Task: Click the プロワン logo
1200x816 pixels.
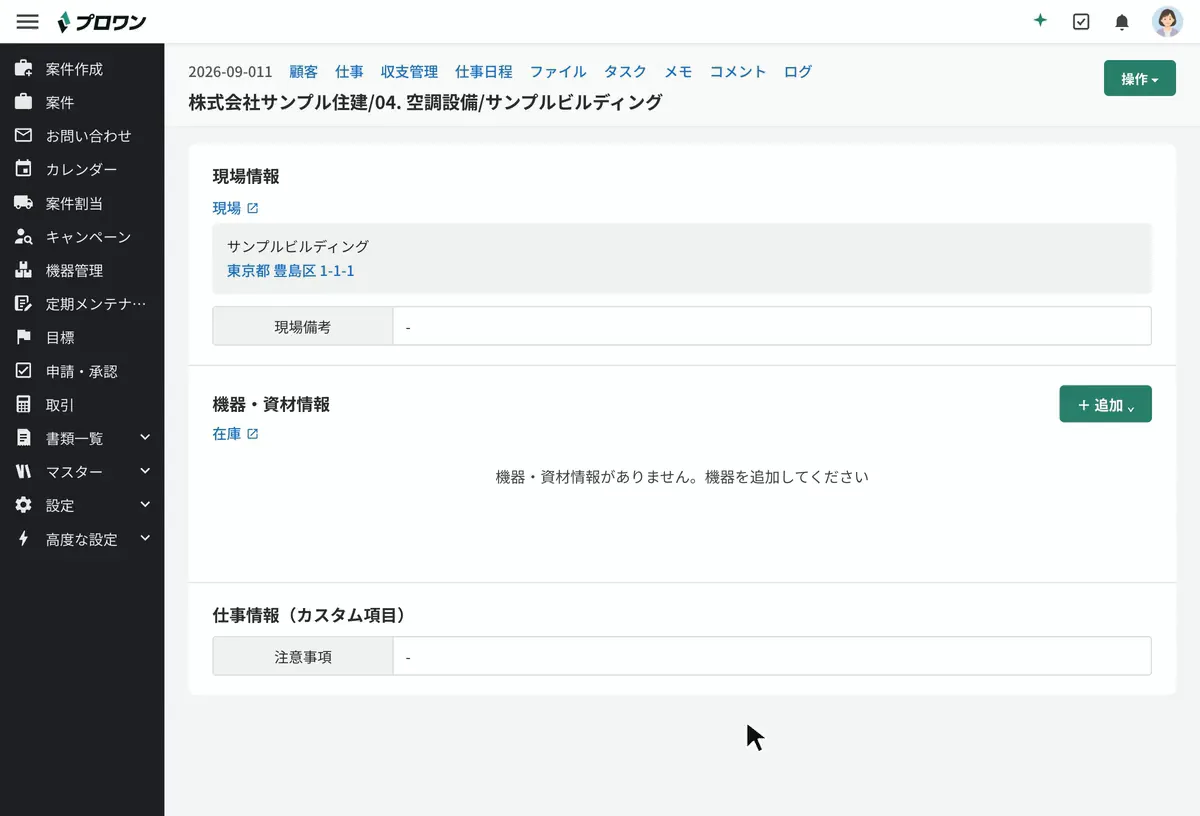Action: pos(102,21)
